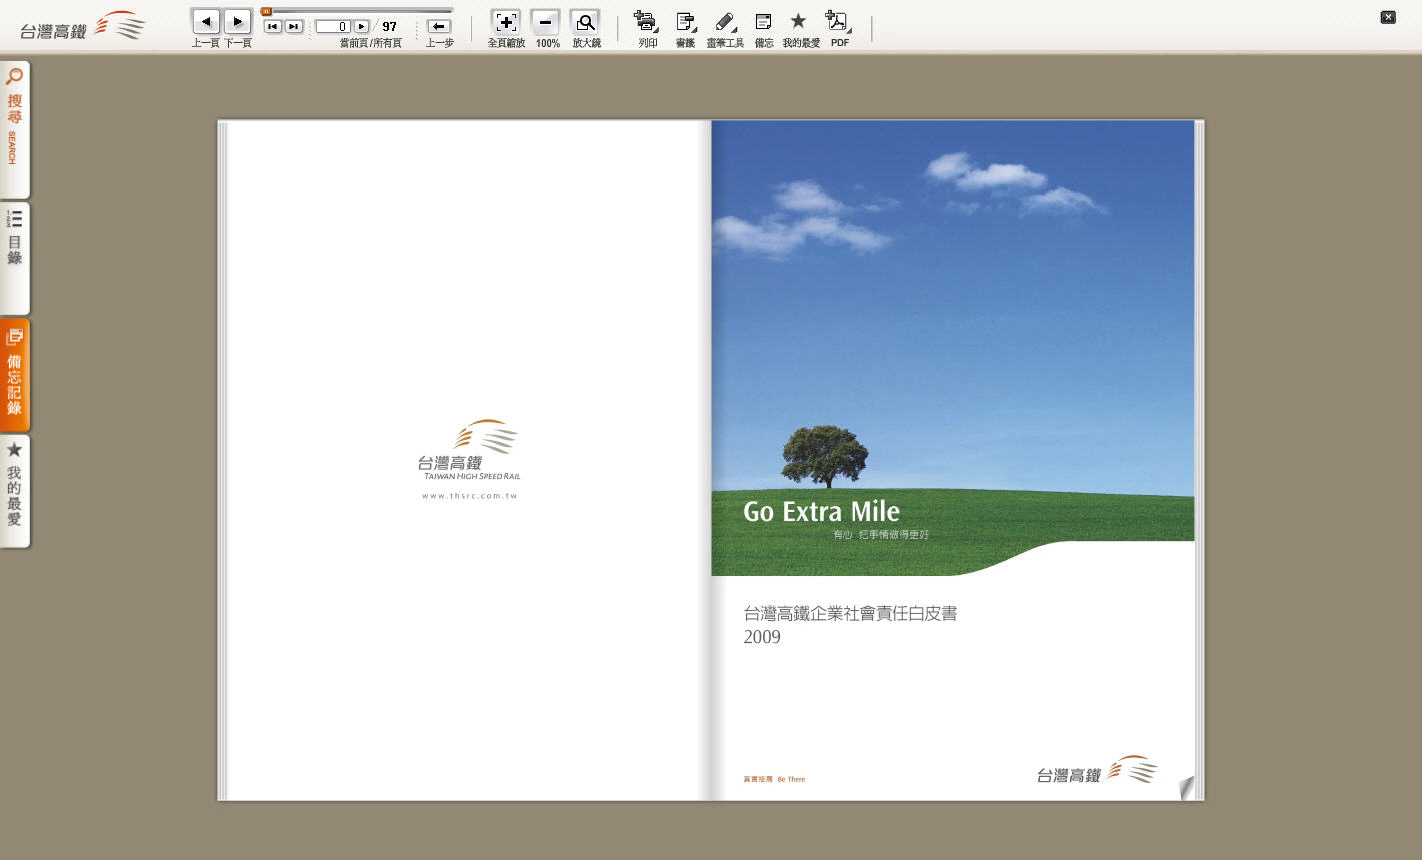Go to next page (下一頁)
This screenshot has width=1422, height=860.
pos(237,21)
